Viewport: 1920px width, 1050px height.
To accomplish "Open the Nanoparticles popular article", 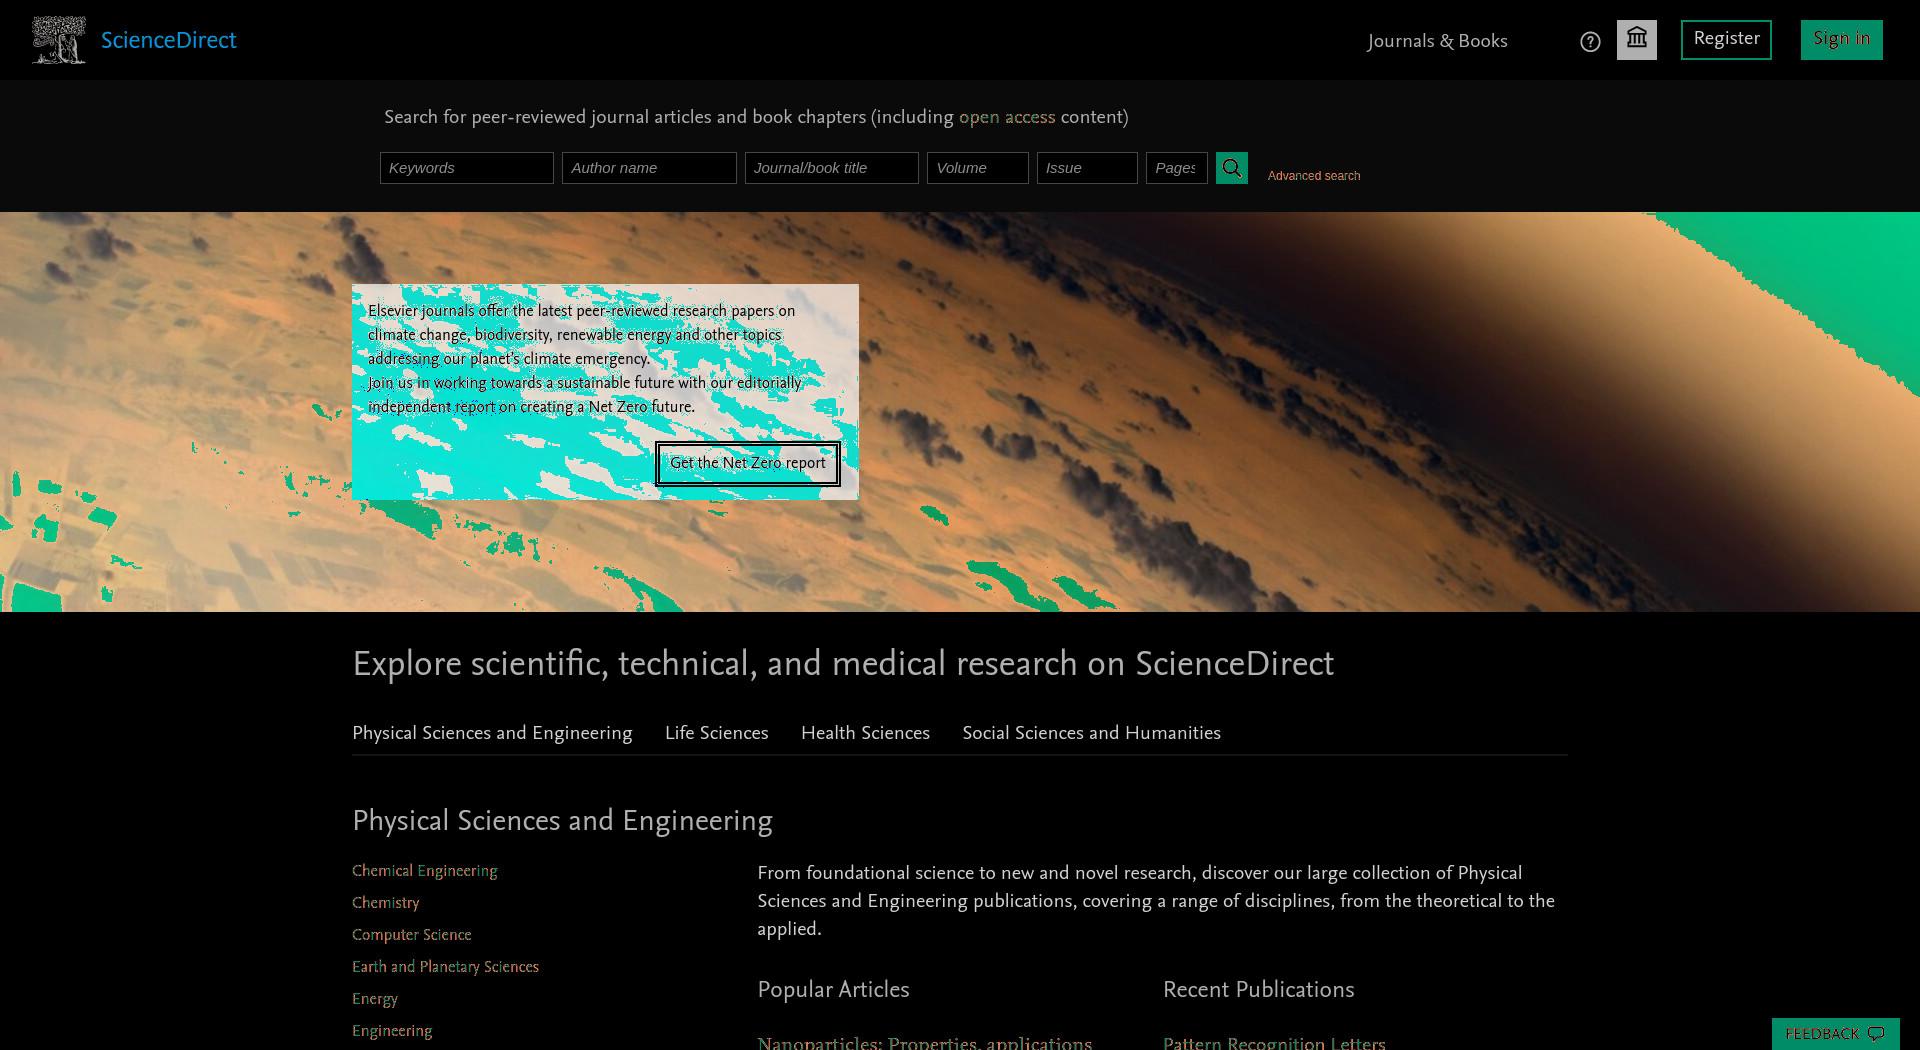I will click(925, 1042).
